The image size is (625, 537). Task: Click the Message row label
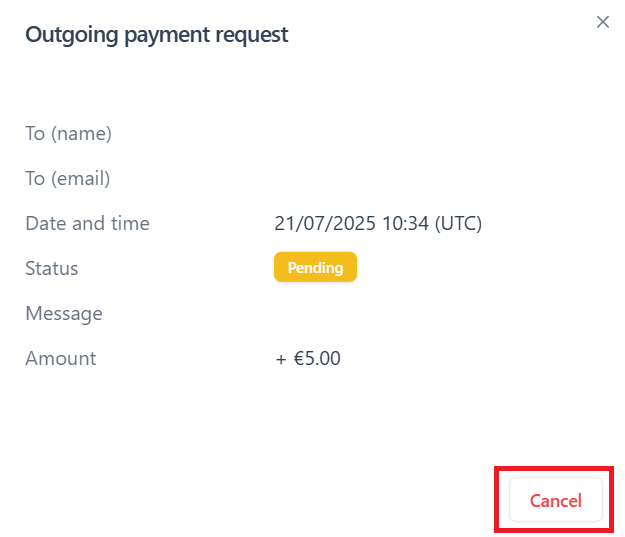[x=64, y=314]
